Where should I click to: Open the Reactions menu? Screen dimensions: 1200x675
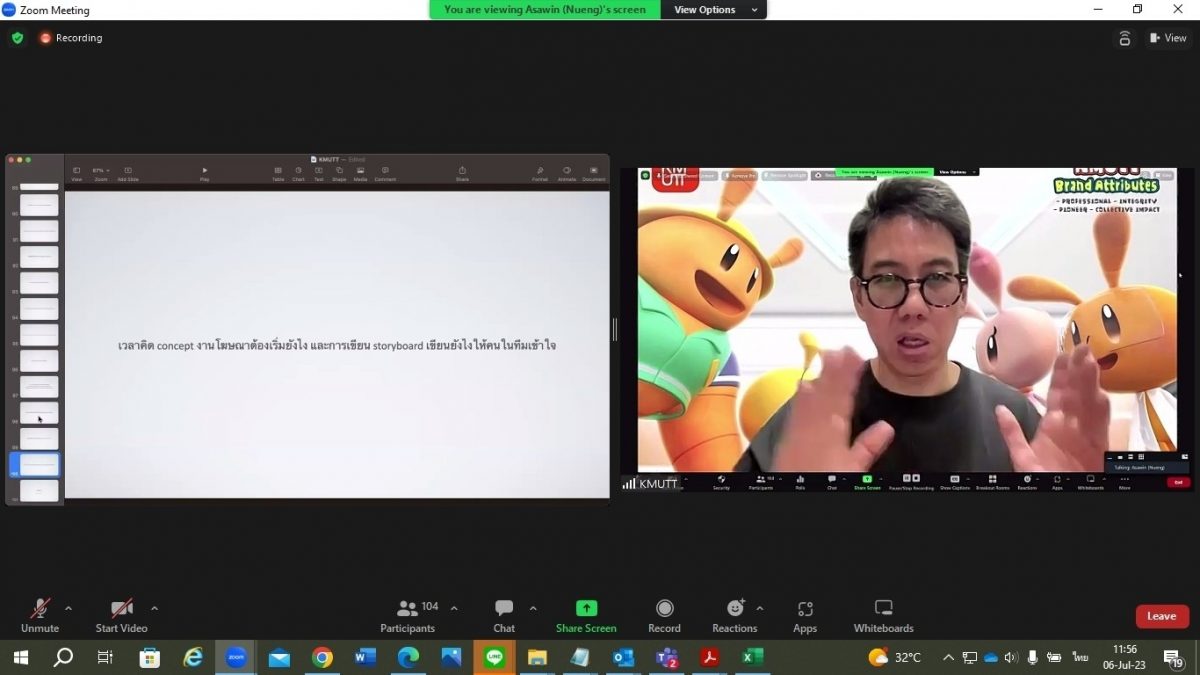735,615
